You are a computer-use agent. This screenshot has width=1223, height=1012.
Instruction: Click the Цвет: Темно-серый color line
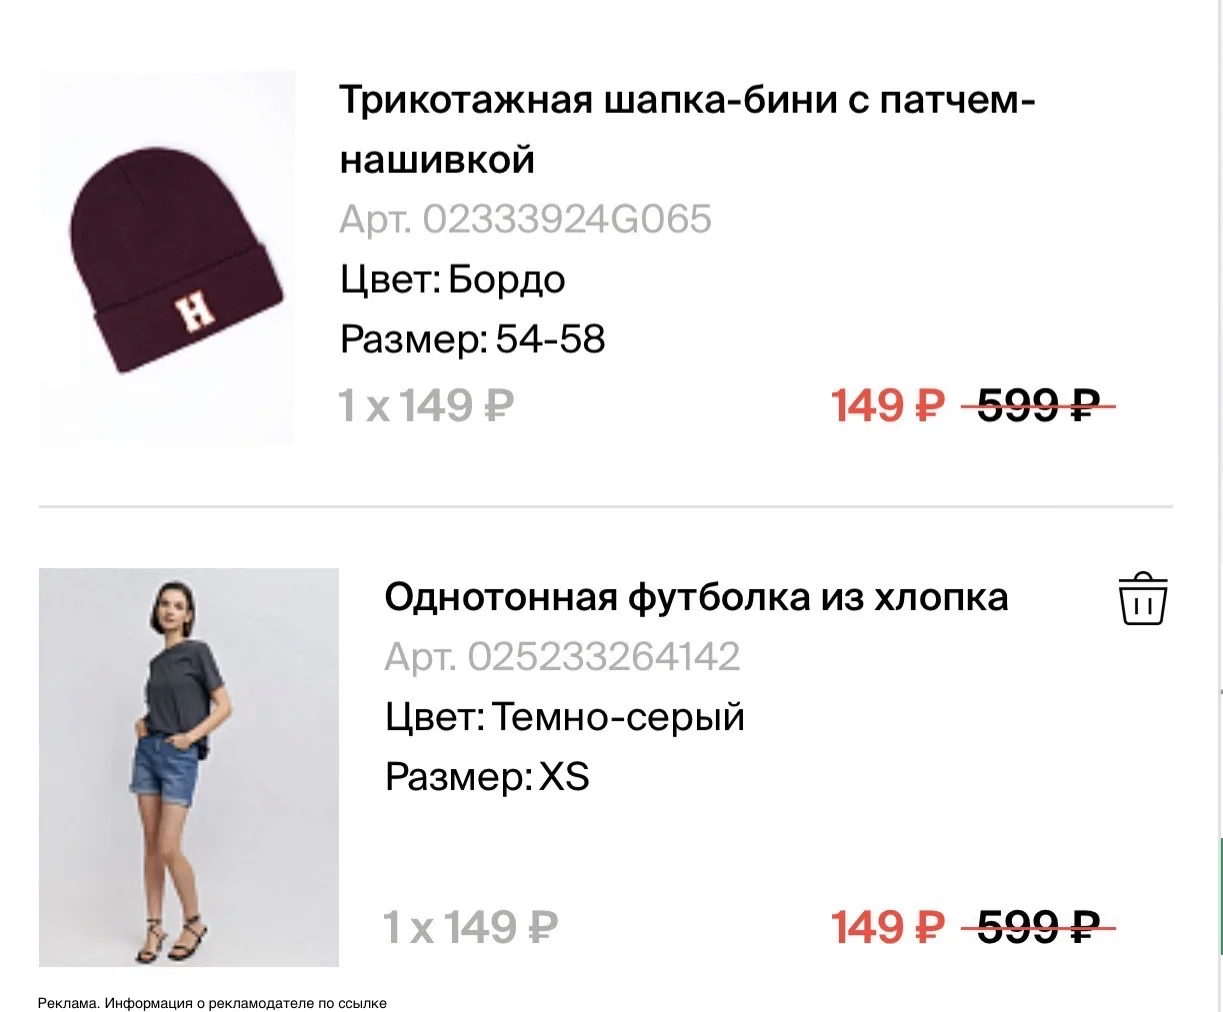(x=565, y=717)
